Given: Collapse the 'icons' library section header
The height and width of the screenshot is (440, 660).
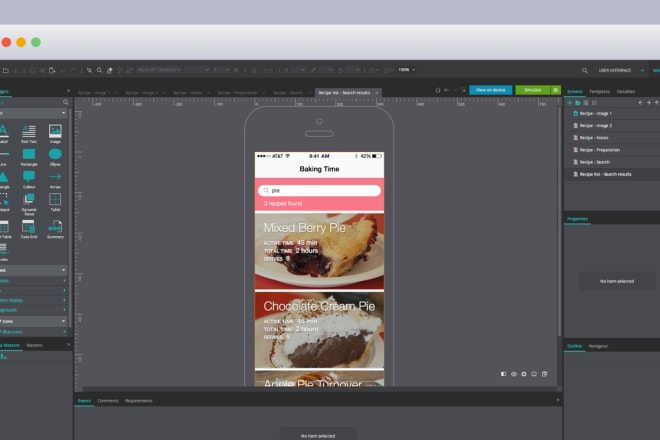Looking at the screenshot, I should 34,321.
